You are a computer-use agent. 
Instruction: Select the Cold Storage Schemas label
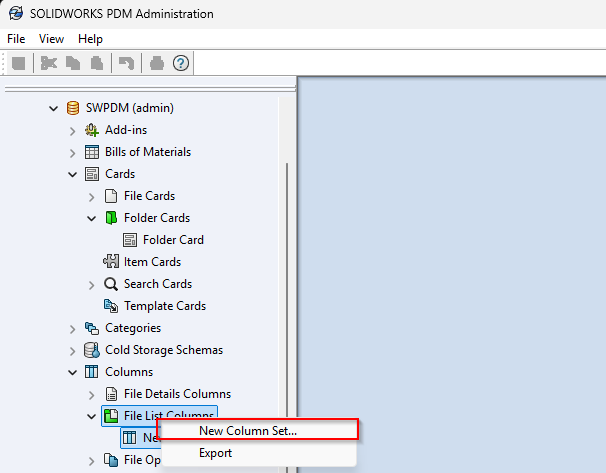[x=164, y=350]
